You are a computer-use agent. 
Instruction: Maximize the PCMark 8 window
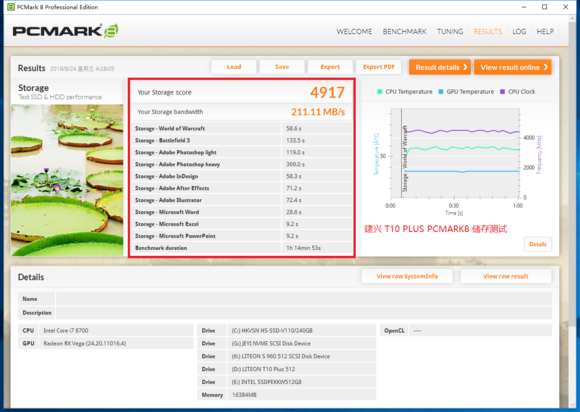pos(544,7)
